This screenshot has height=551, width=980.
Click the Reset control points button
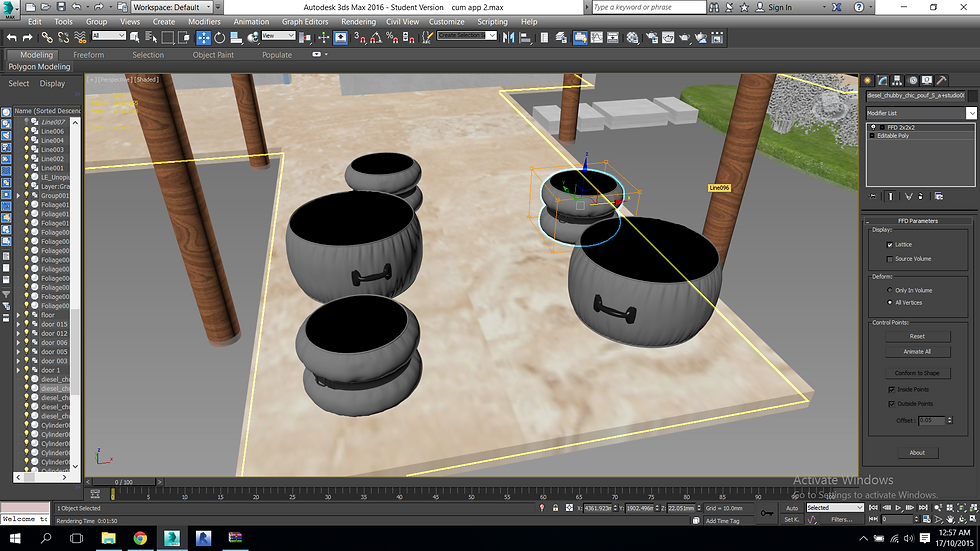tap(918, 336)
